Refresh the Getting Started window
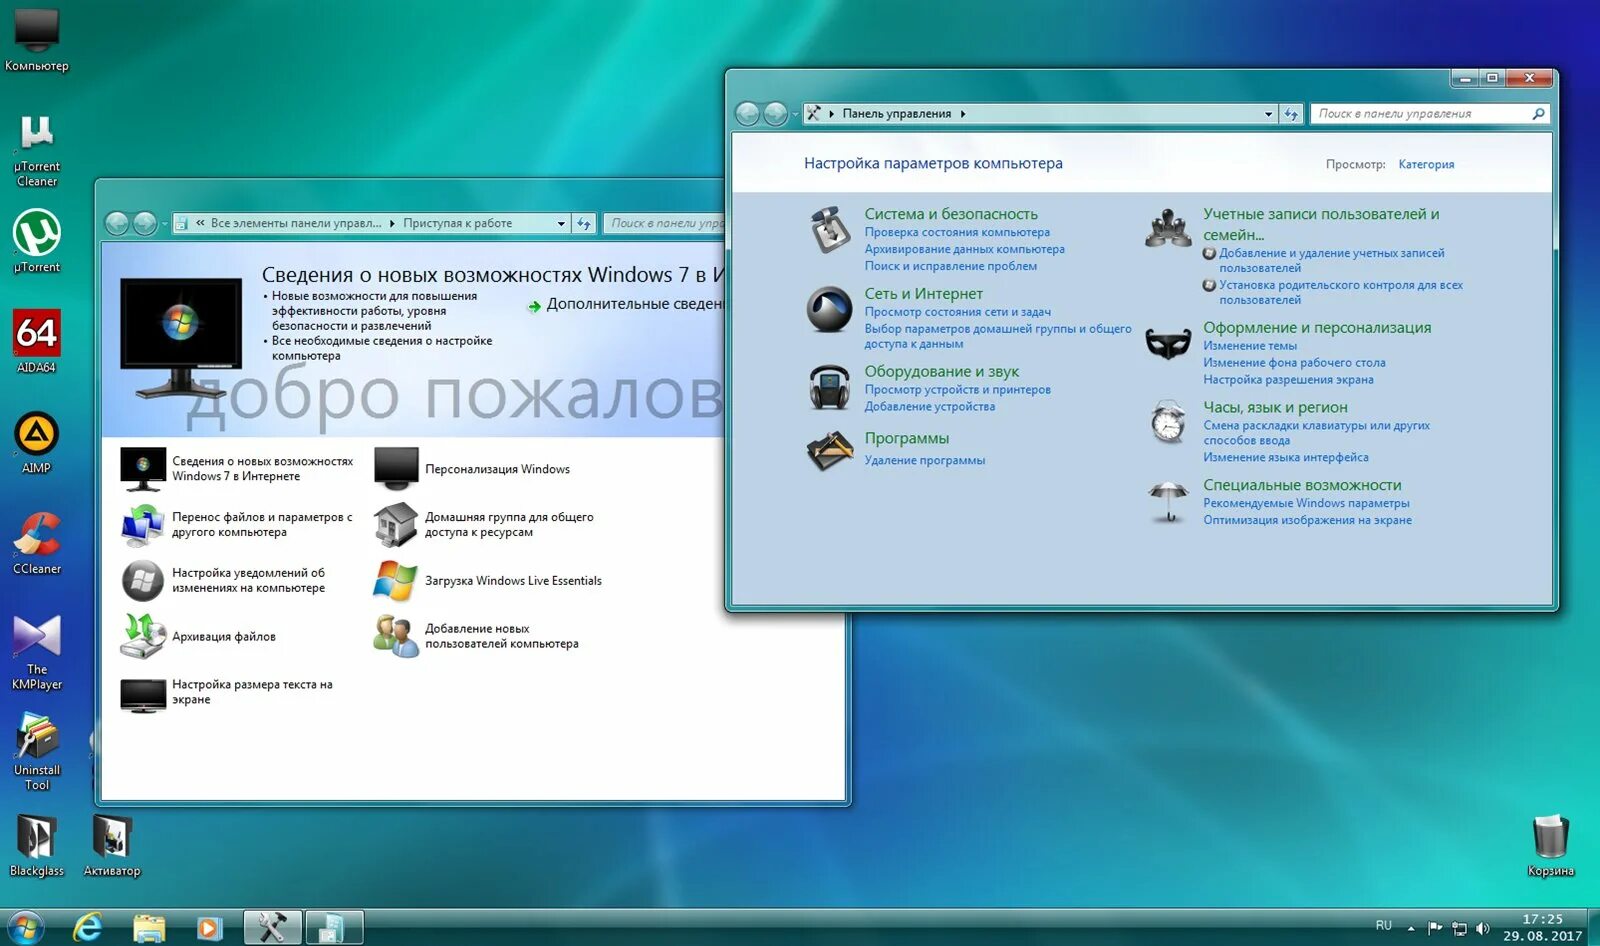This screenshot has width=1600, height=946. tap(584, 223)
